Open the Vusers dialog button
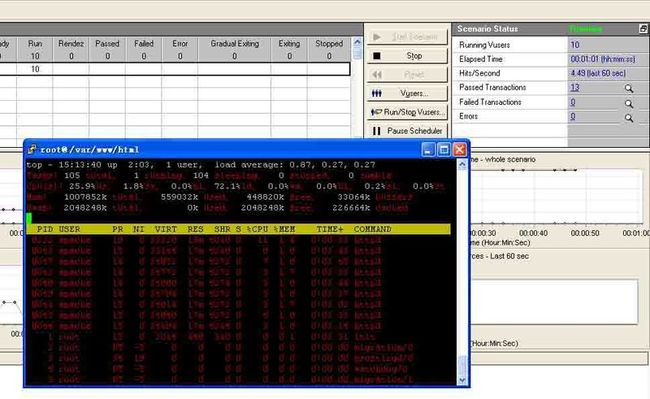This screenshot has width=650, height=399. [407, 93]
